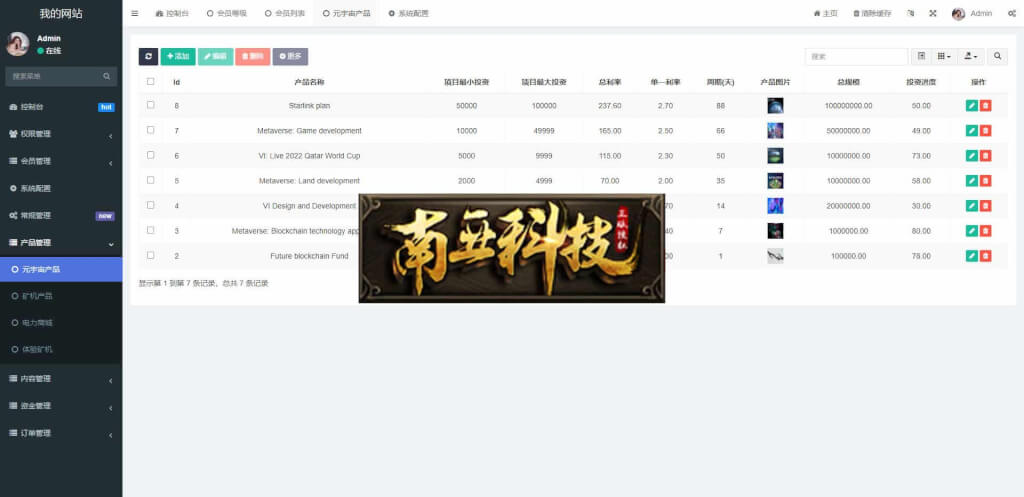The height and width of the screenshot is (497, 1024).
Task: Delete the Qatar World Cup row
Action: point(985,155)
